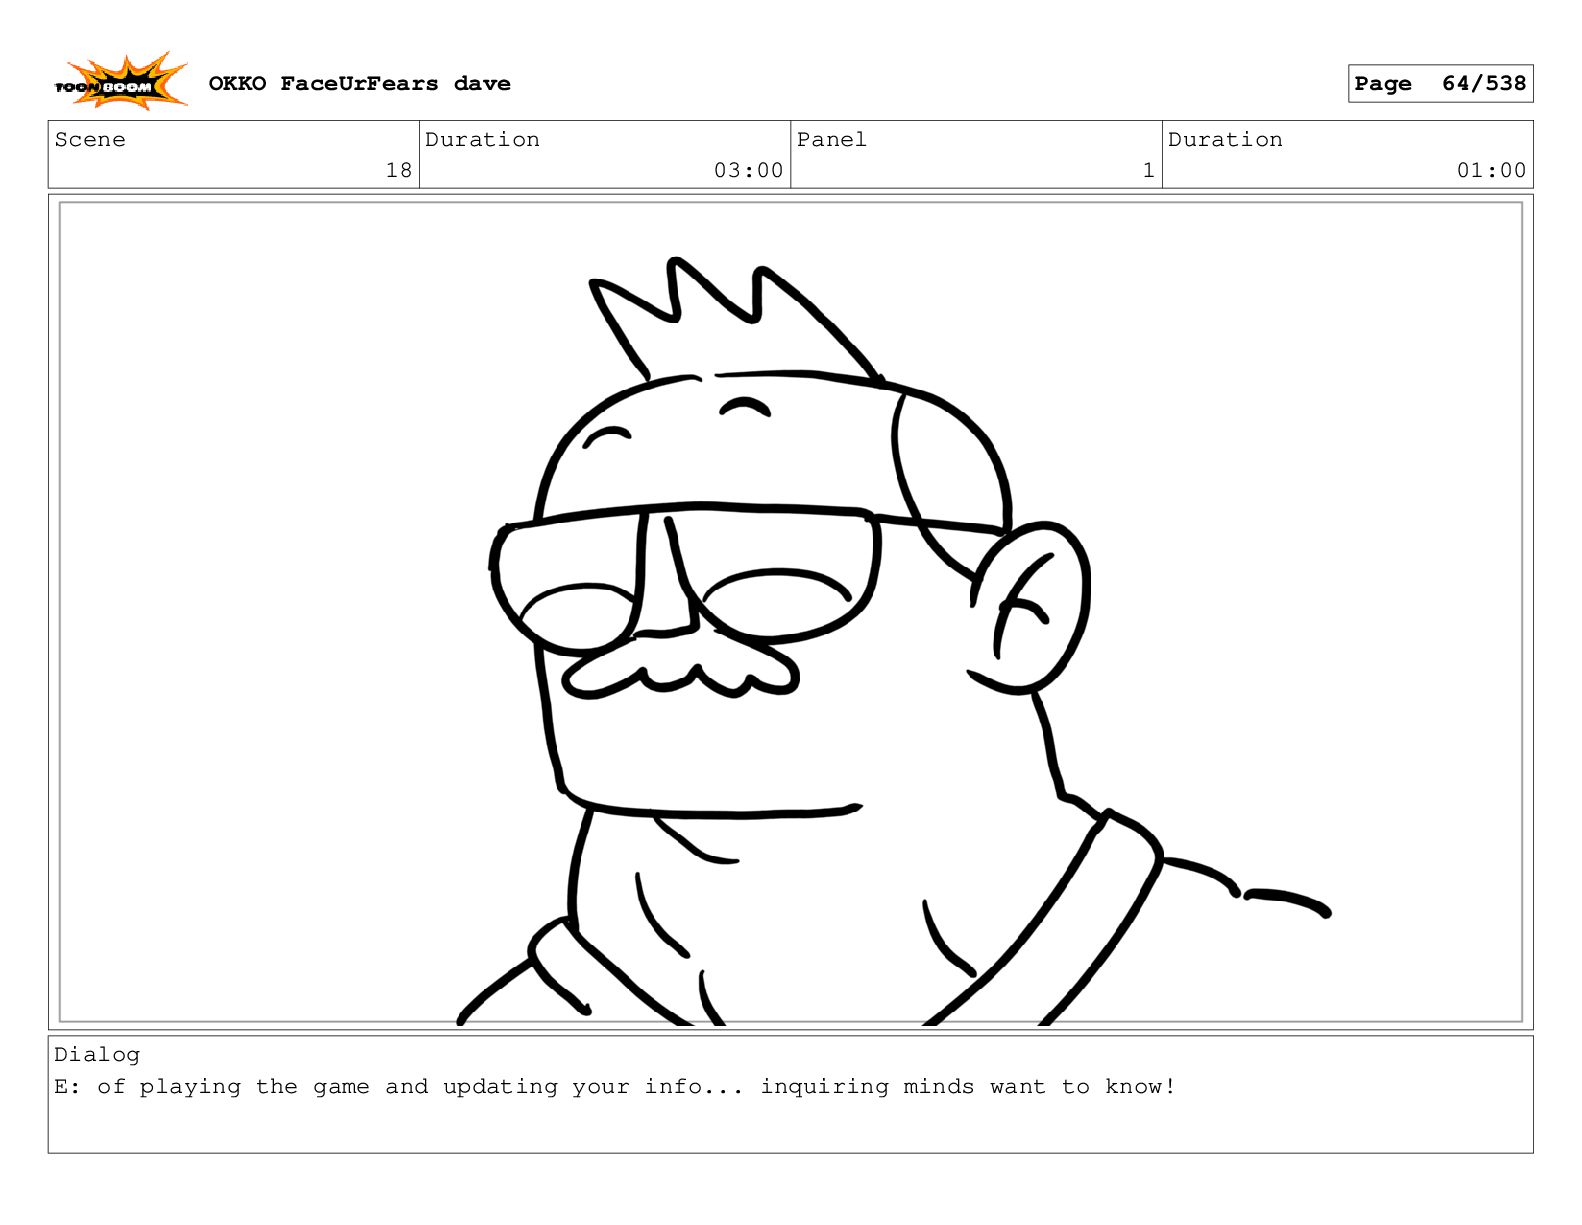Click the 'Scene' header label
This screenshot has width=1582, height=1225.
pyautogui.click(x=90, y=140)
